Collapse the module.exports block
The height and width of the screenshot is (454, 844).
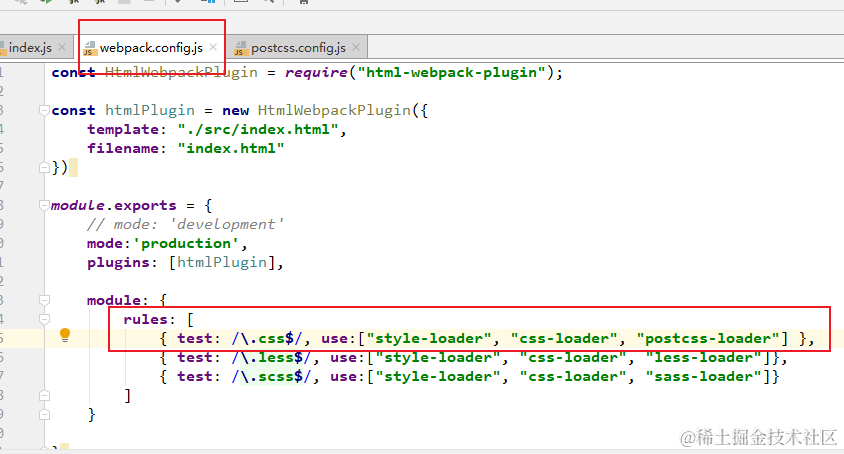click(x=44, y=205)
